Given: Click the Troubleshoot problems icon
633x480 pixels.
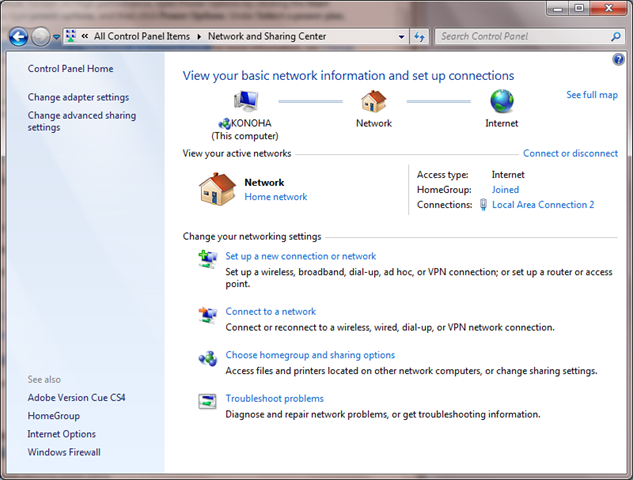Looking at the screenshot, I should pyautogui.click(x=208, y=402).
